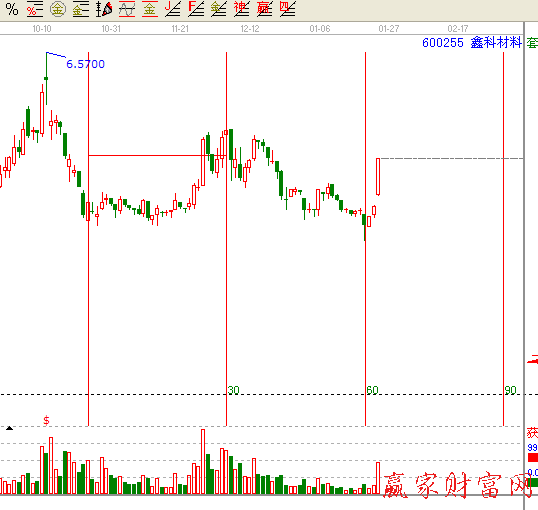Click the stock title 600255 鑫科材料
538x510 pixels.
coord(472,43)
